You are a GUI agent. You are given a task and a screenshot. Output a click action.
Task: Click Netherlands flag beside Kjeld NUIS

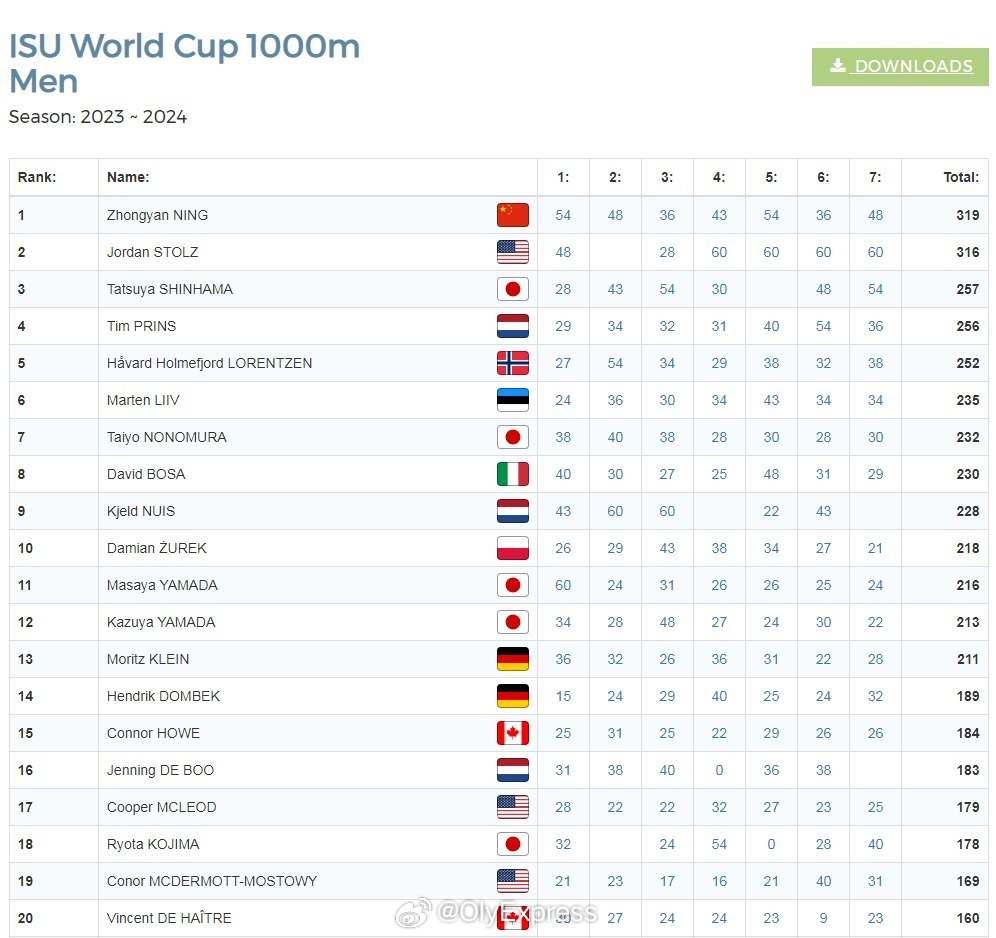512,511
